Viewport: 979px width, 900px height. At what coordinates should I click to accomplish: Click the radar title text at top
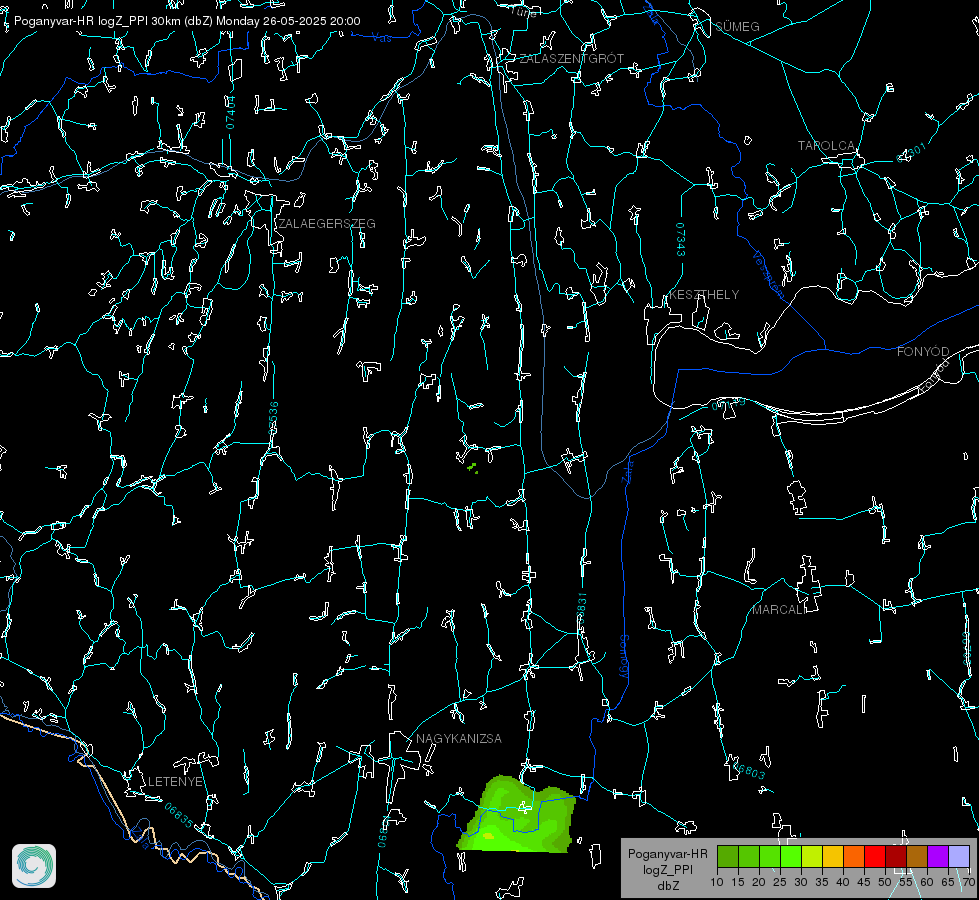187,21
